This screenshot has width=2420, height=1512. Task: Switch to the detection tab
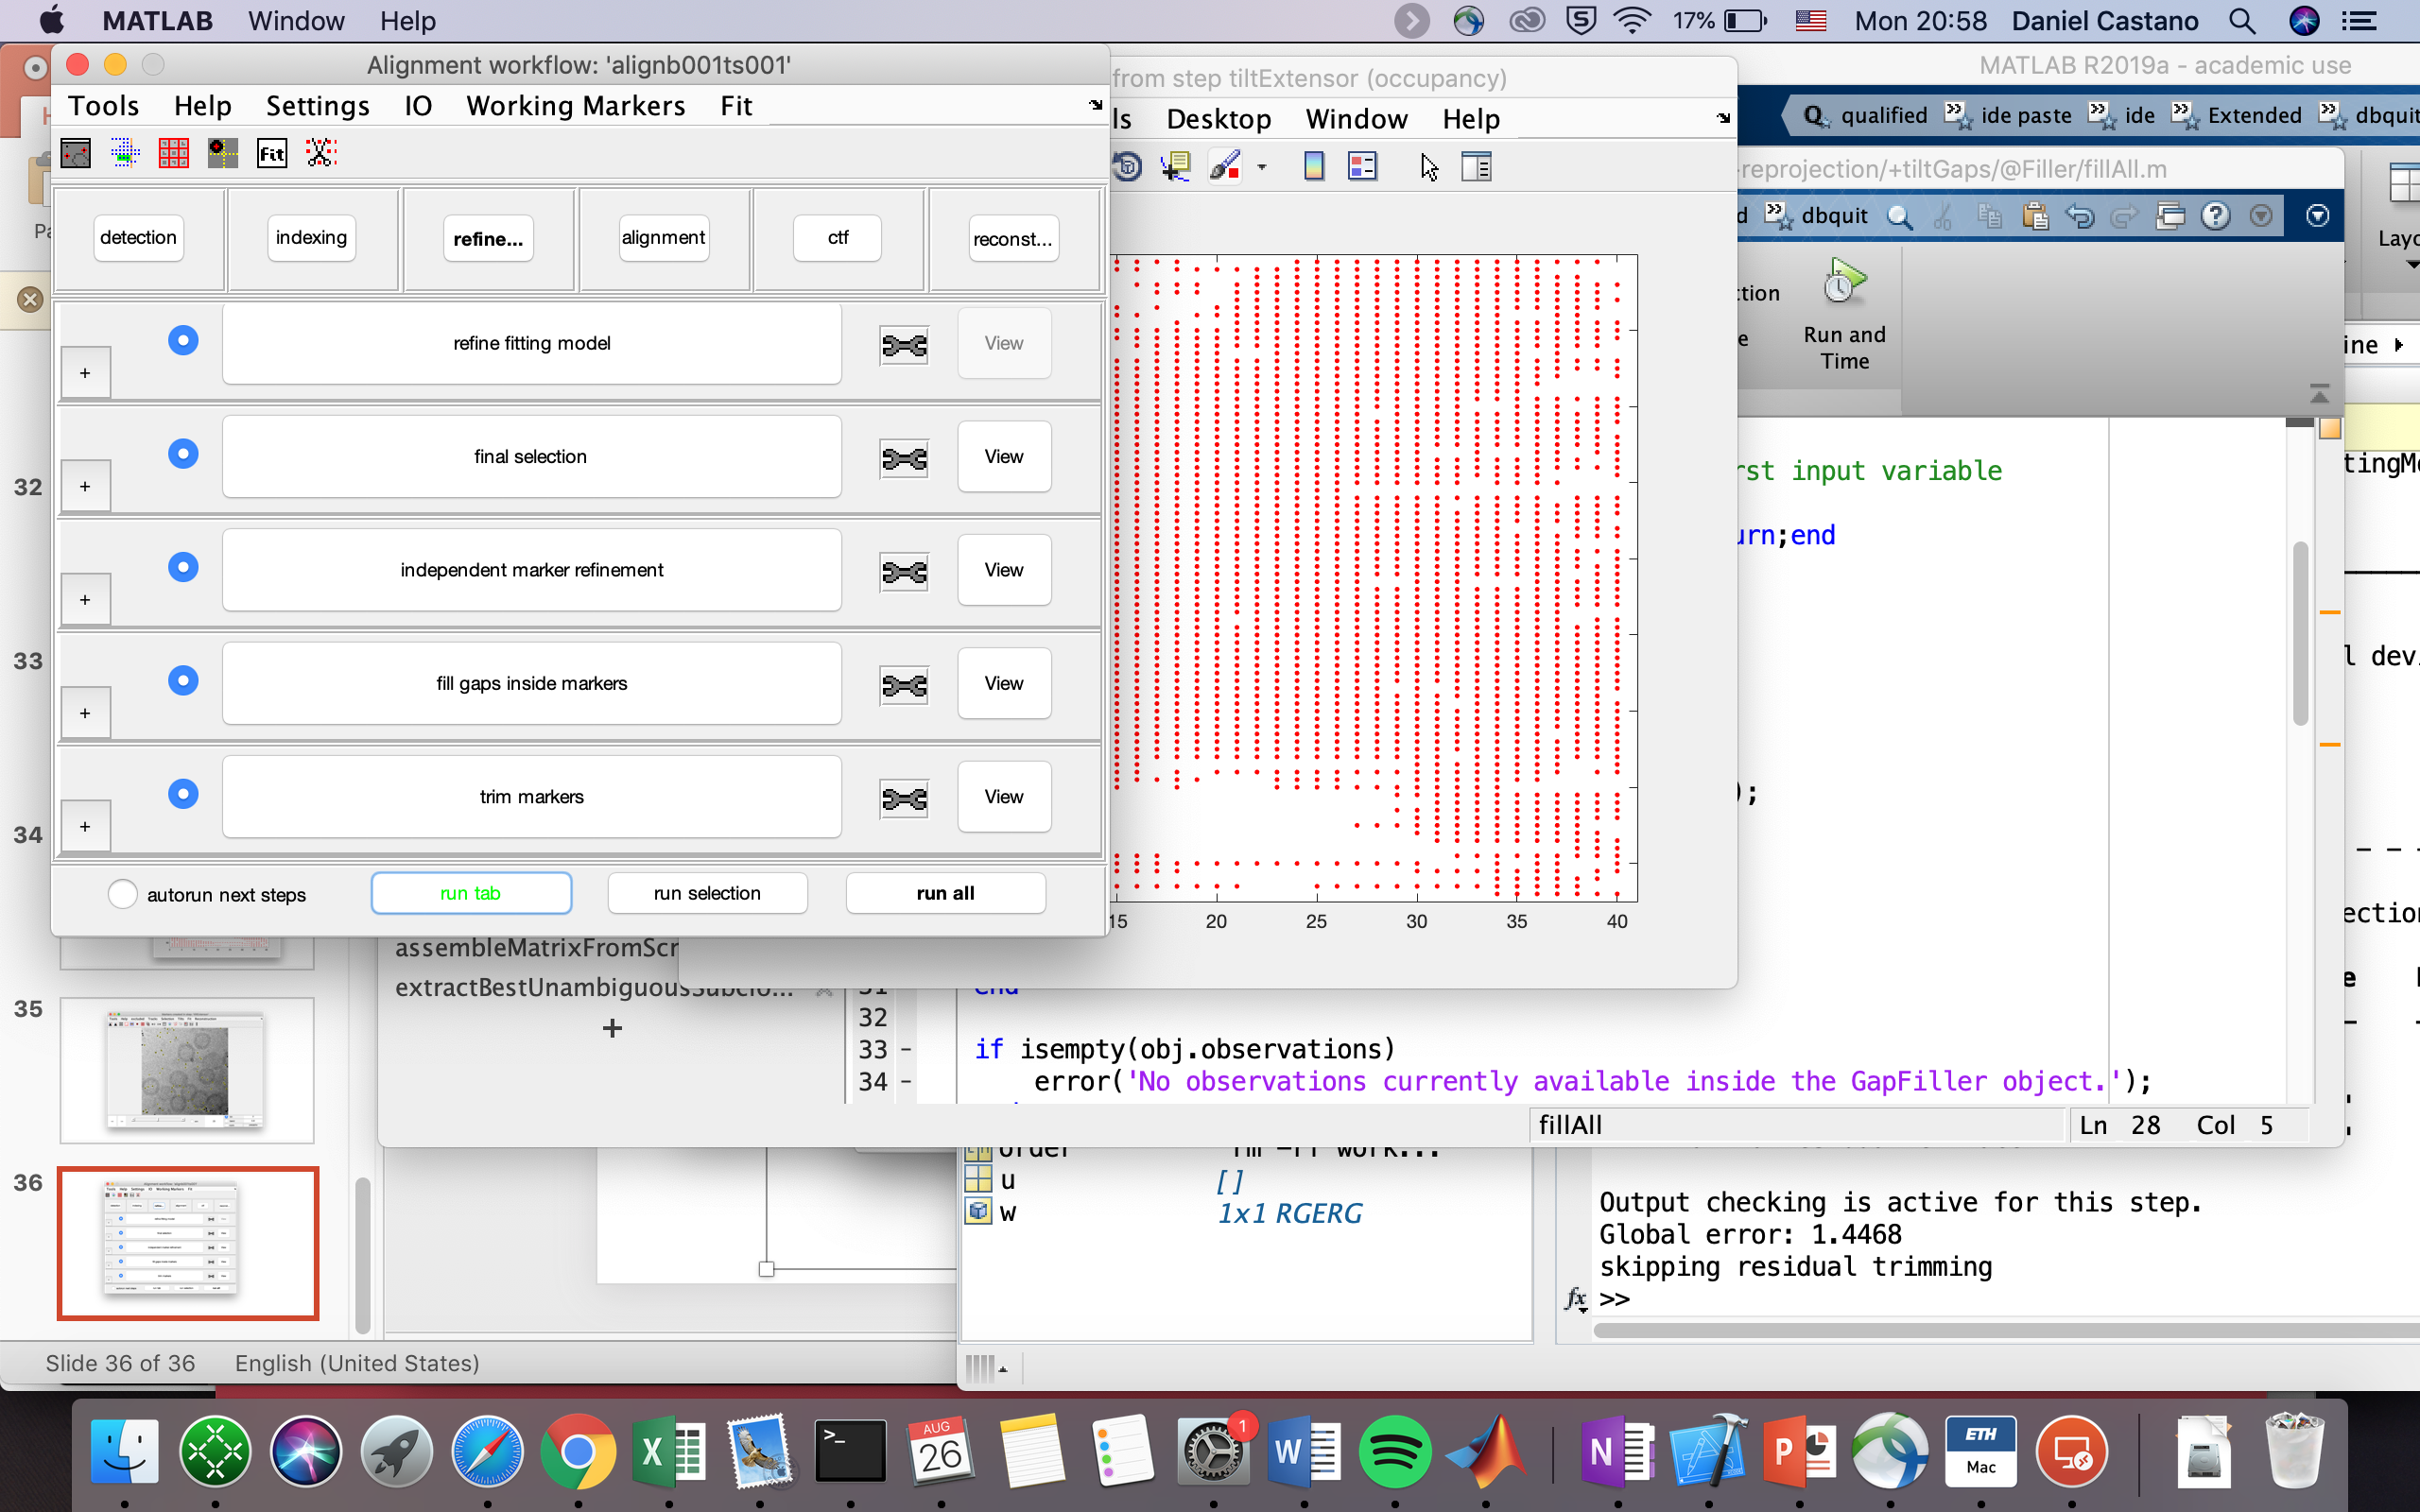(x=138, y=238)
